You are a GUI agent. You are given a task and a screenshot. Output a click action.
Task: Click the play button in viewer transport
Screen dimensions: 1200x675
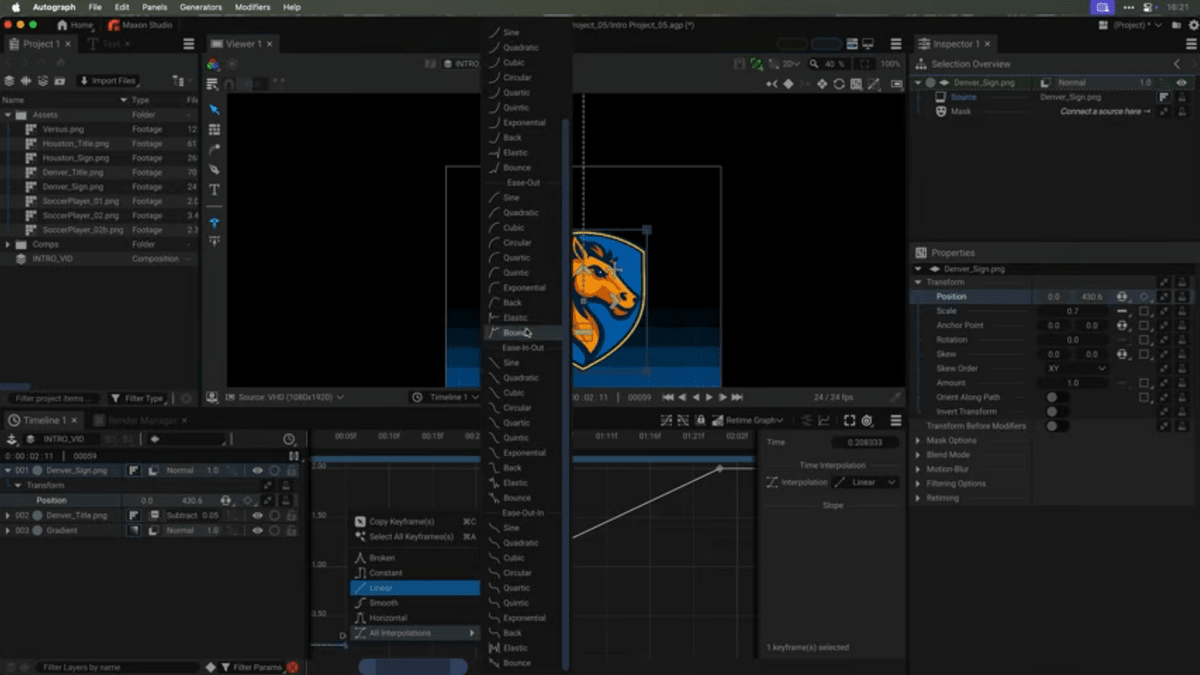click(x=709, y=397)
